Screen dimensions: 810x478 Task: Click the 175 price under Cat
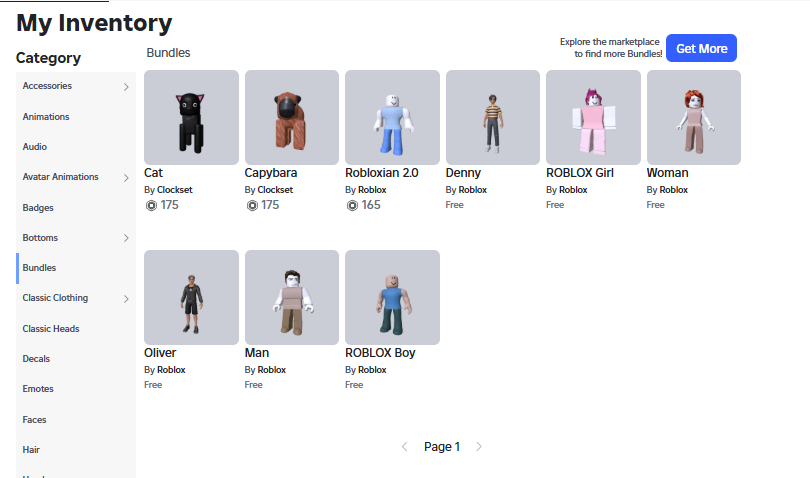pyautogui.click(x=169, y=205)
